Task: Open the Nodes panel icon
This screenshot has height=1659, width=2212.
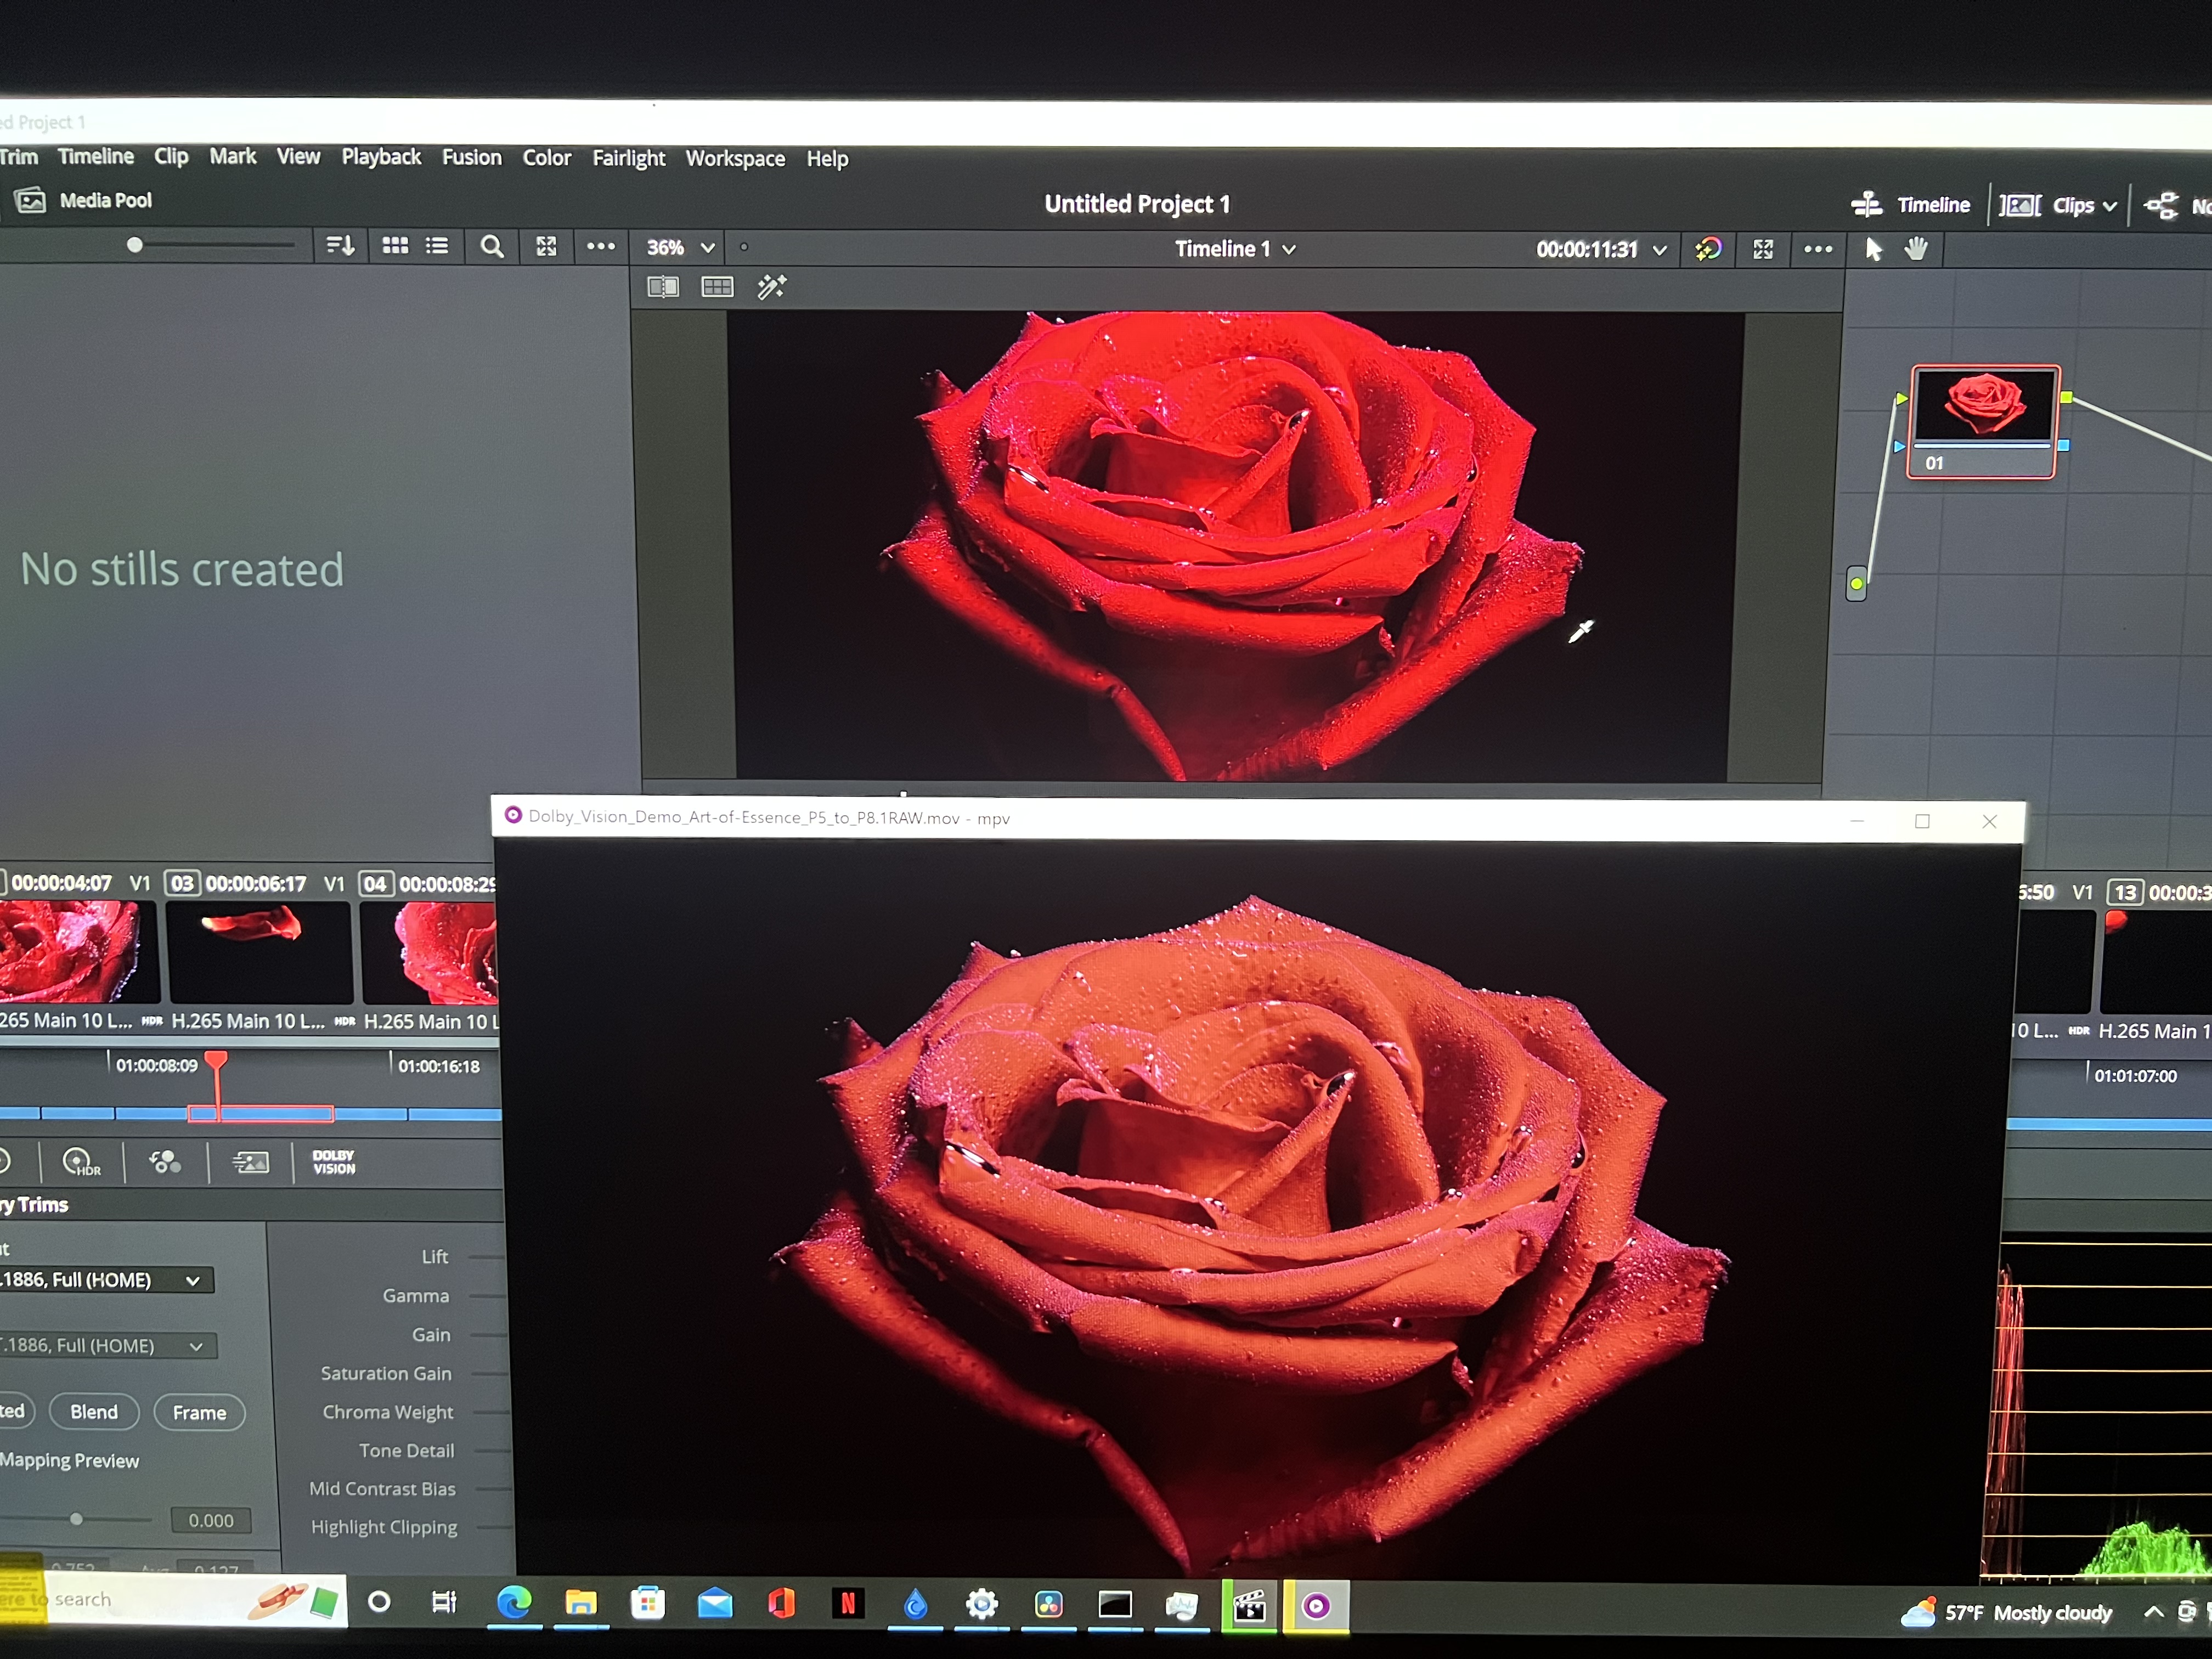Action: pos(2162,206)
